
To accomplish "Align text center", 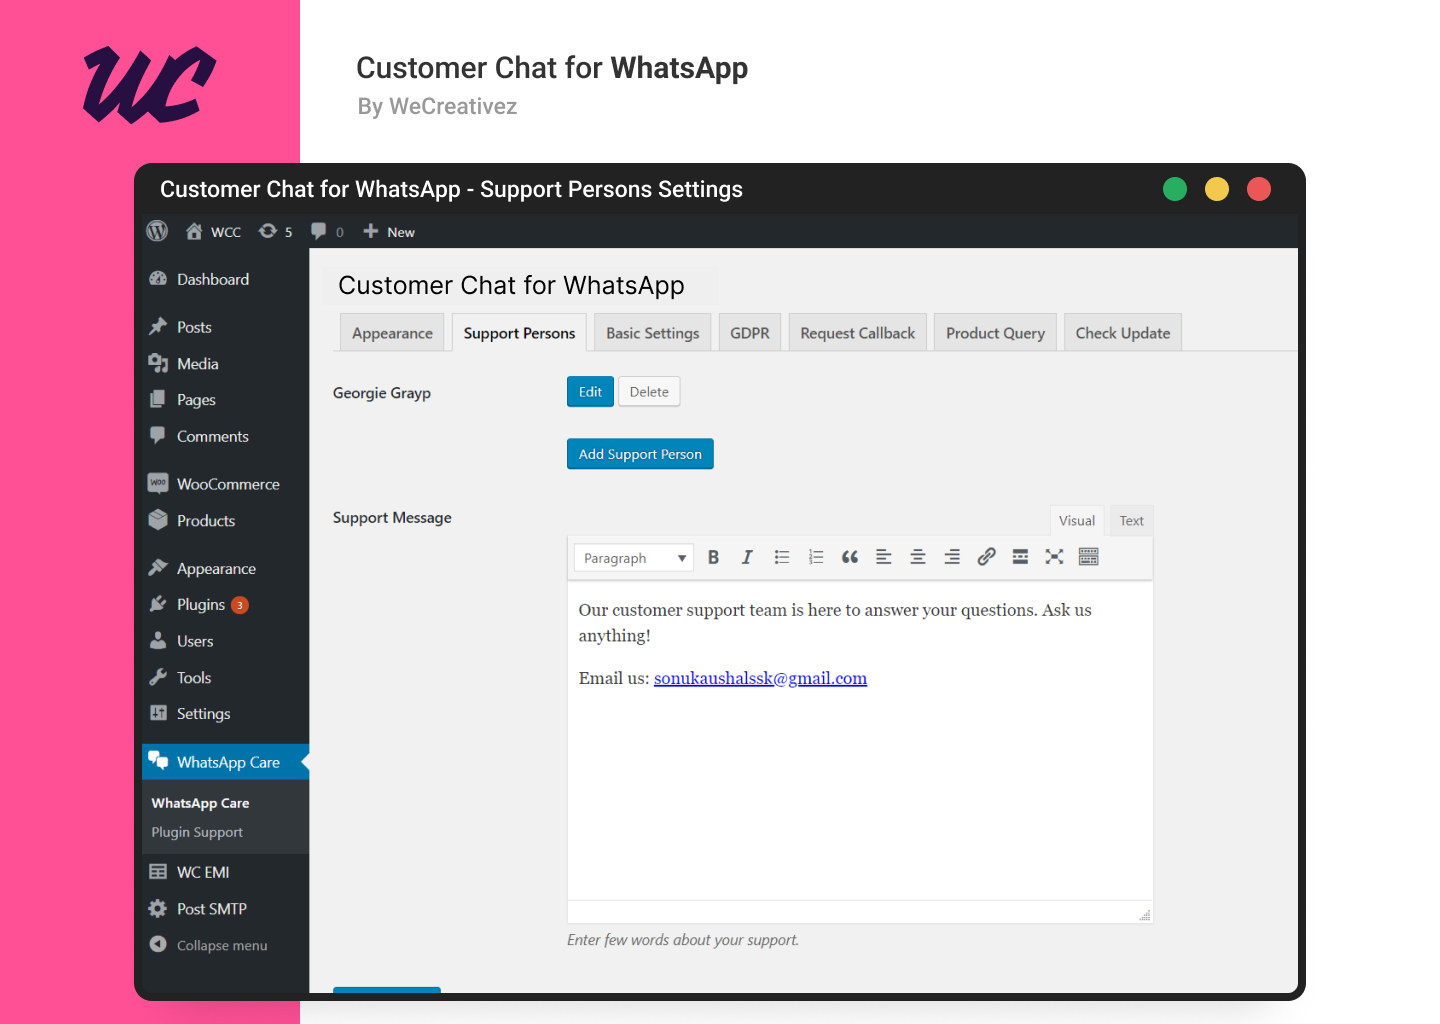I will (x=918, y=557).
